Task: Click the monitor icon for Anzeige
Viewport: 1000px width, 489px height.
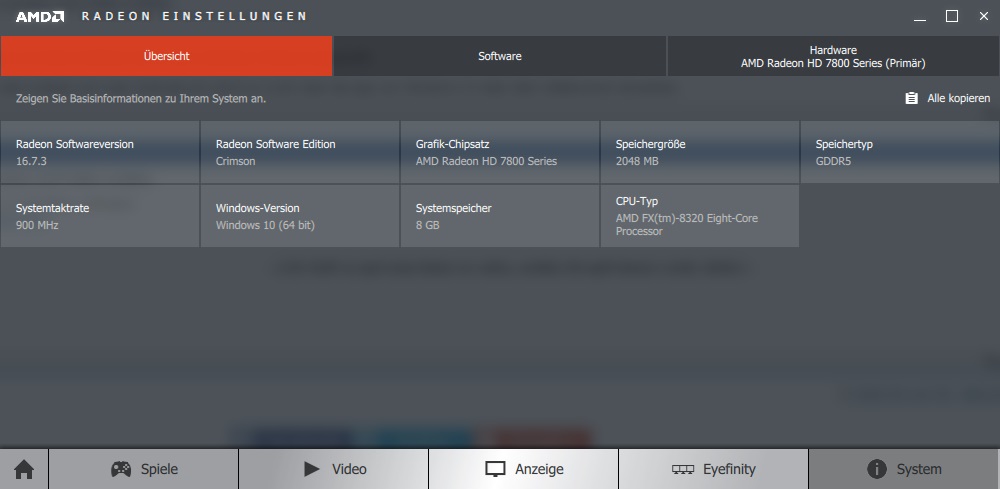Action: [x=495, y=469]
